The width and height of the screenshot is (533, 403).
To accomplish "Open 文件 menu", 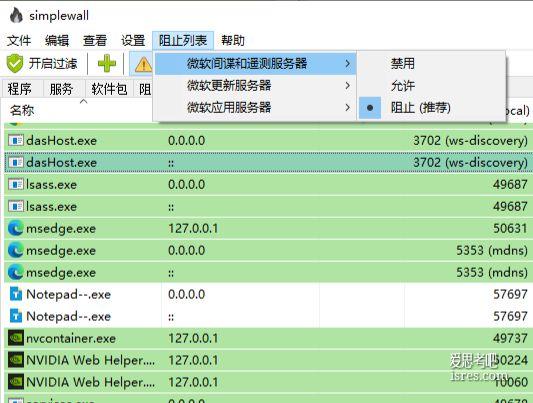I will tap(19, 41).
